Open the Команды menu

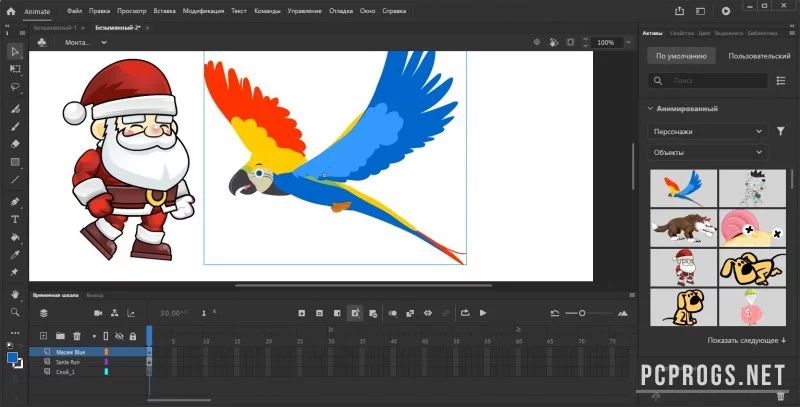pos(266,11)
